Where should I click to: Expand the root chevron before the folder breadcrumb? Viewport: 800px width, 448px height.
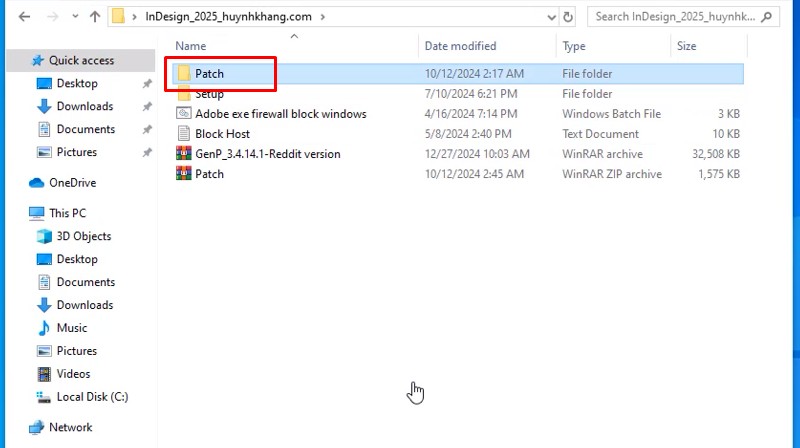pos(134,17)
